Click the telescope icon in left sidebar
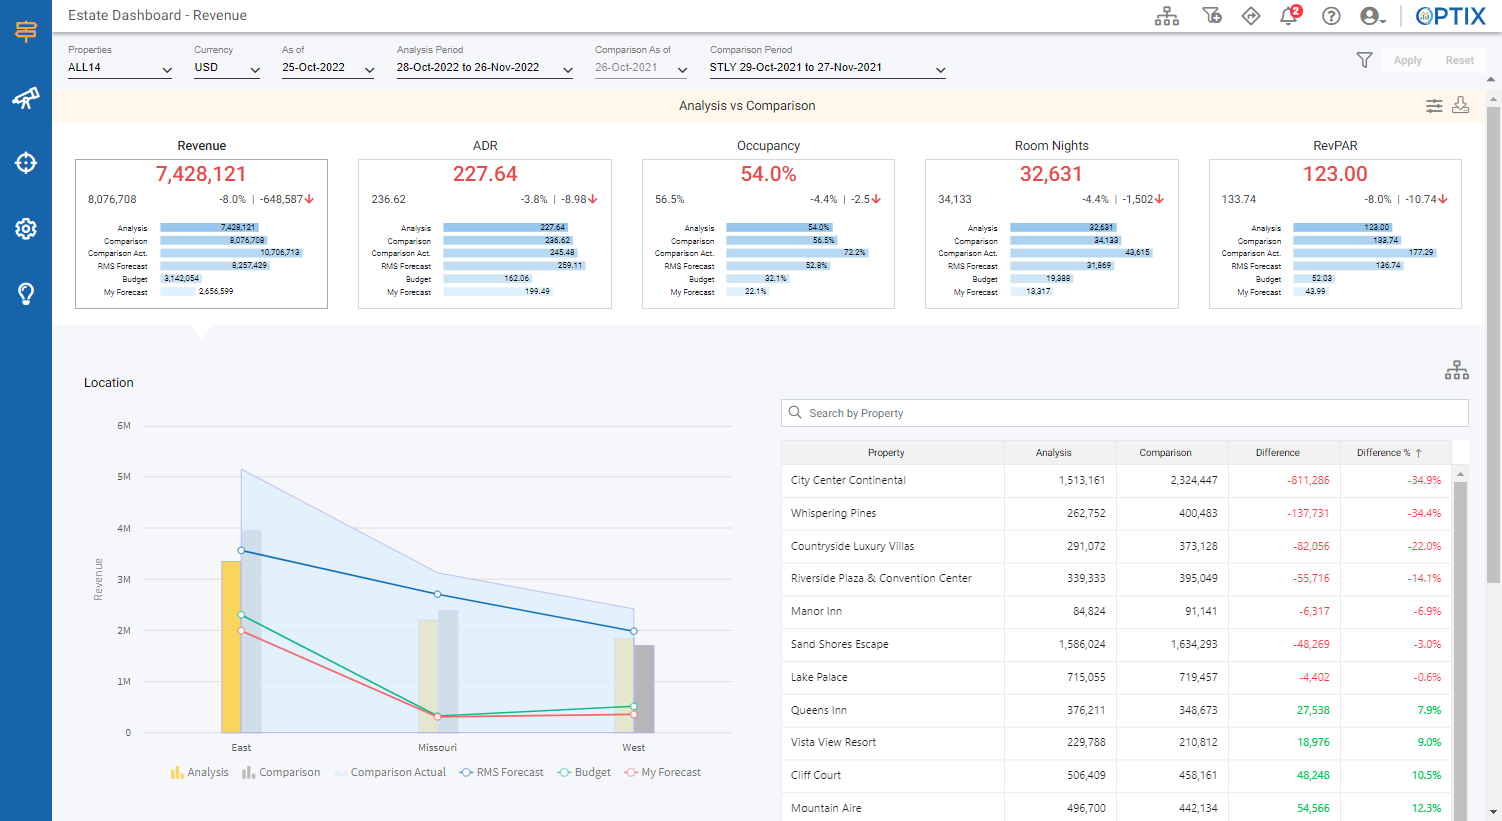This screenshot has height=821, width=1502. (x=26, y=98)
